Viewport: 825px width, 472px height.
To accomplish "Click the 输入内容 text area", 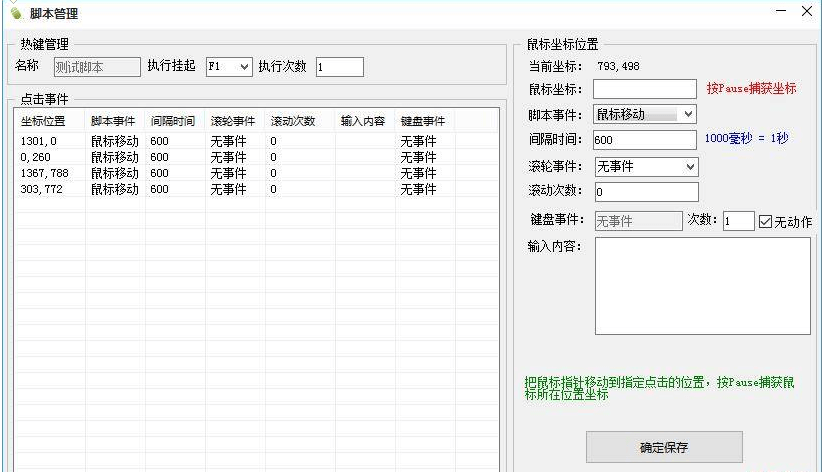I will pyautogui.click(x=702, y=286).
